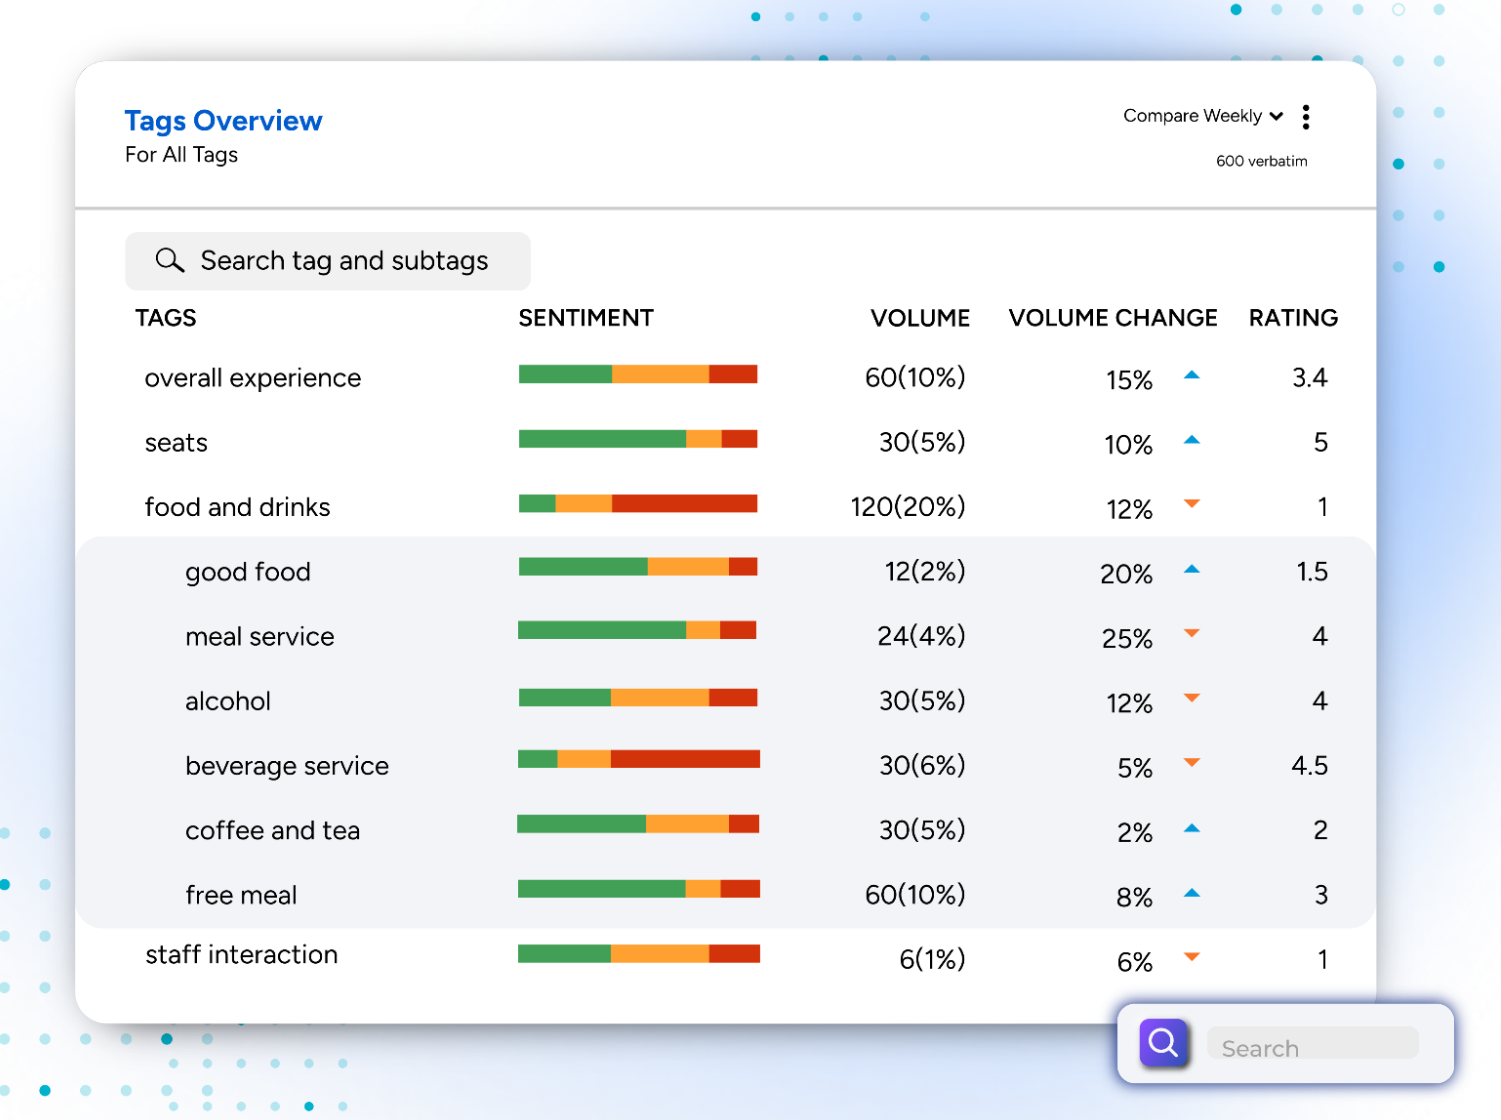Select the meal service subtag
This screenshot has height=1120, width=1501.
coord(259,636)
